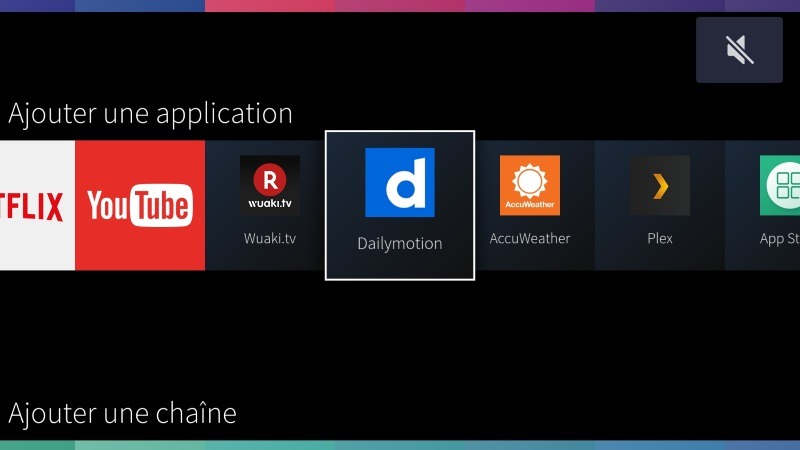800x450 pixels.
Task: Launch the YouTube app tile
Action: pyautogui.click(x=140, y=205)
